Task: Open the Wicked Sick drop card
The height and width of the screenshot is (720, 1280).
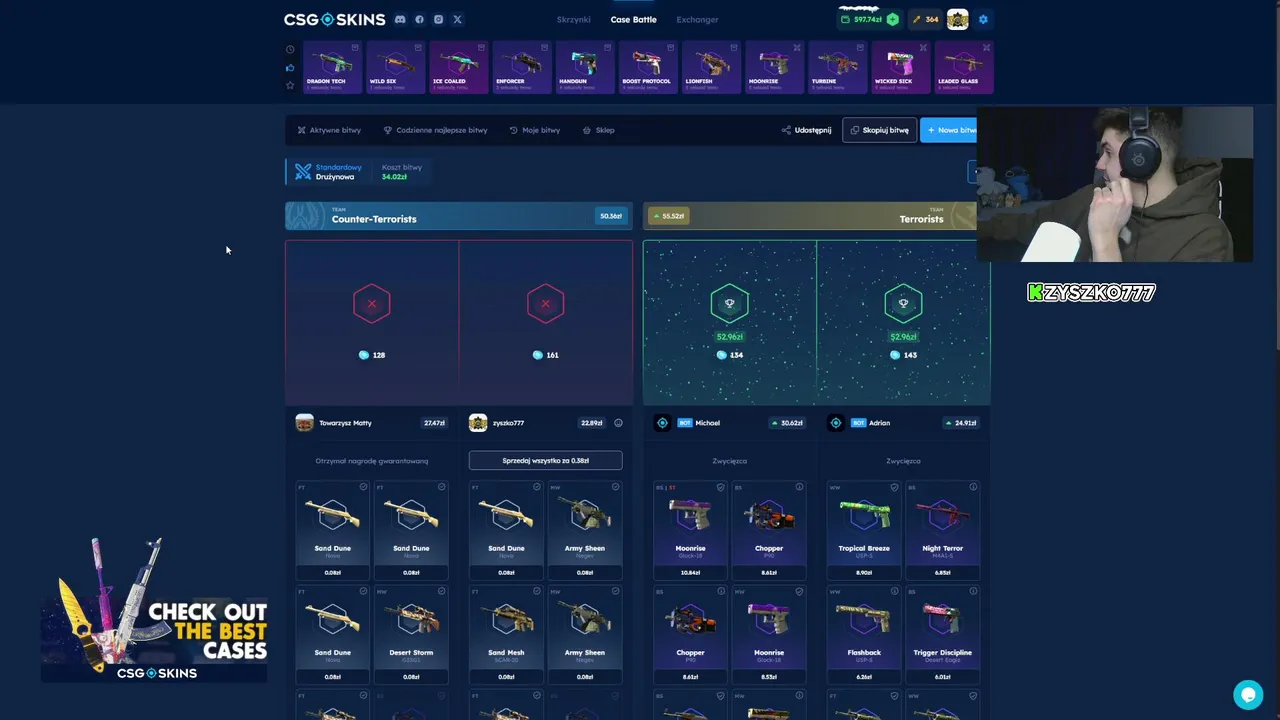Action: [x=899, y=67]
